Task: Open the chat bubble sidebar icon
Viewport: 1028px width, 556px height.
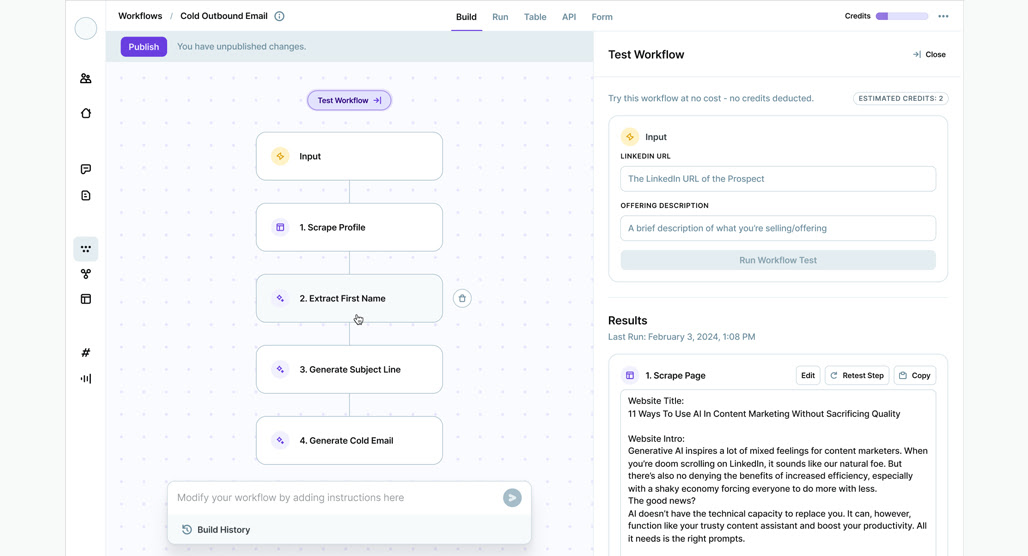Action: (x=86, y=169)
